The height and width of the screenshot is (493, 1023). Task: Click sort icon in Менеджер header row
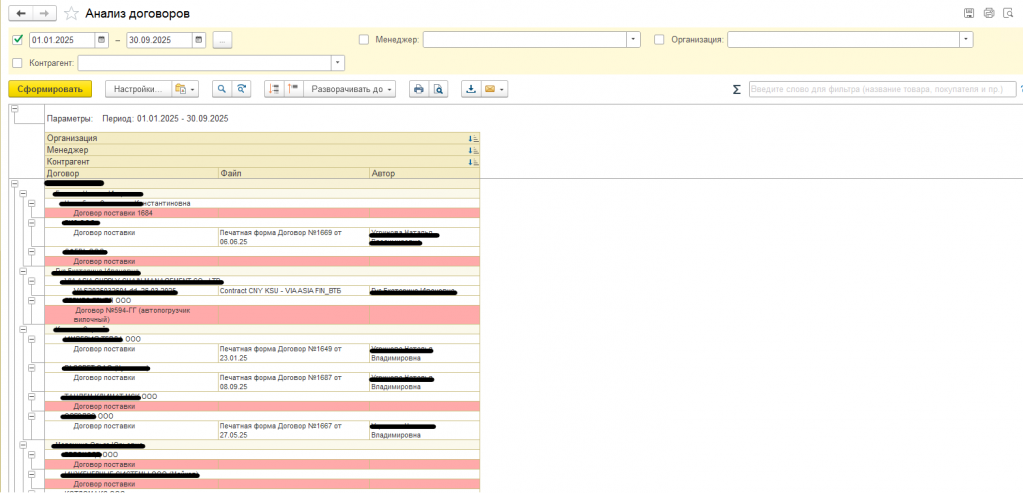tap(473, 150)
